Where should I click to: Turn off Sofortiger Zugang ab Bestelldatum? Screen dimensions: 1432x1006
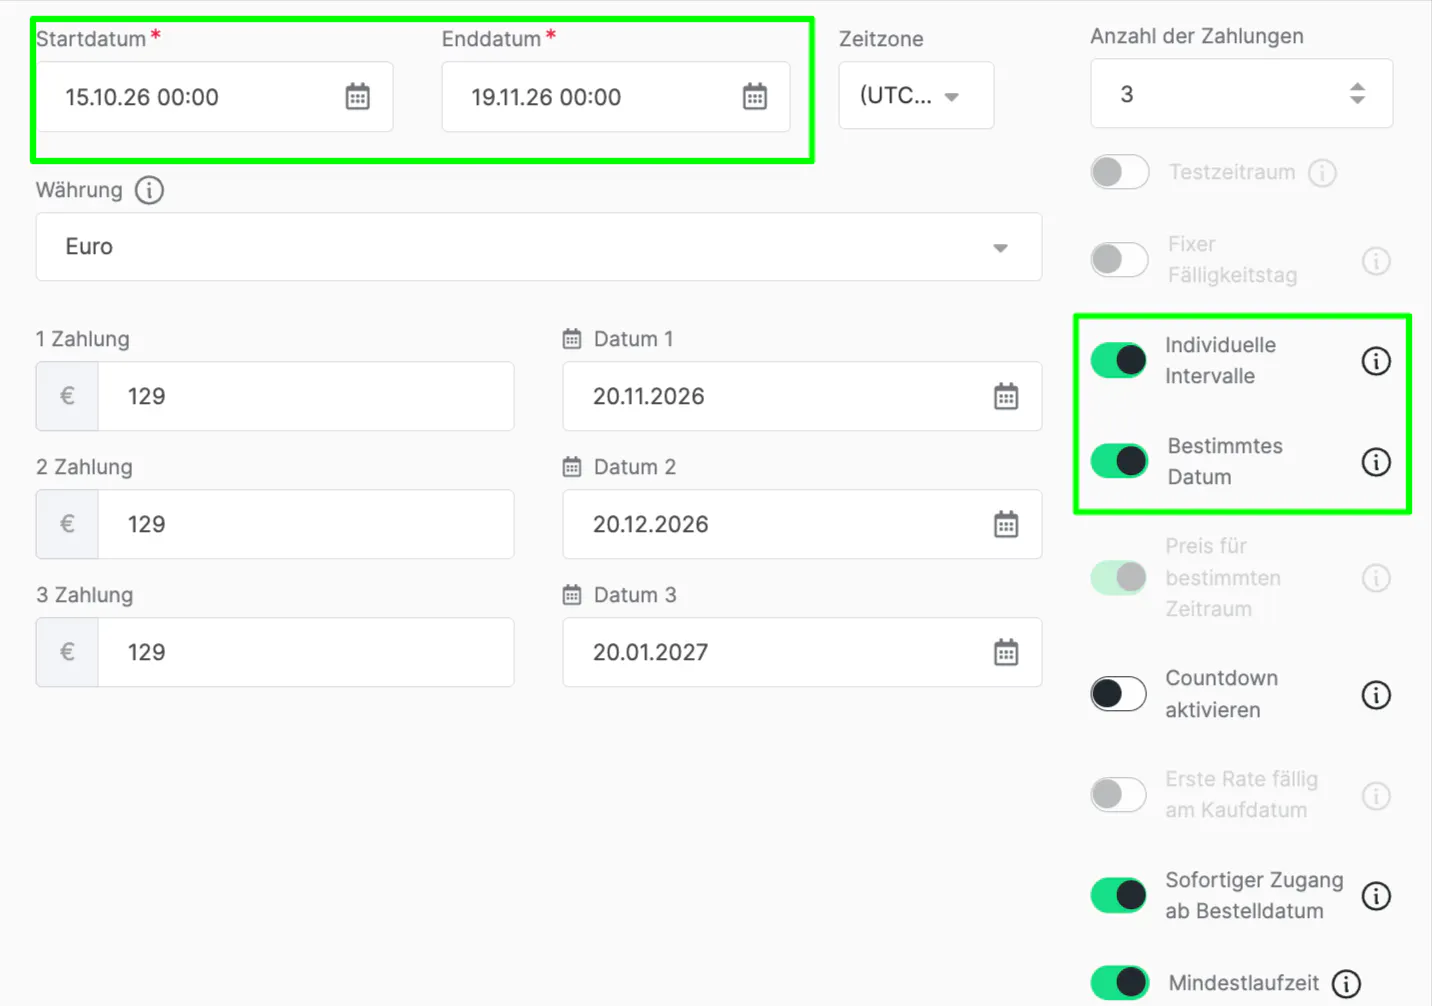[1119, 895]
